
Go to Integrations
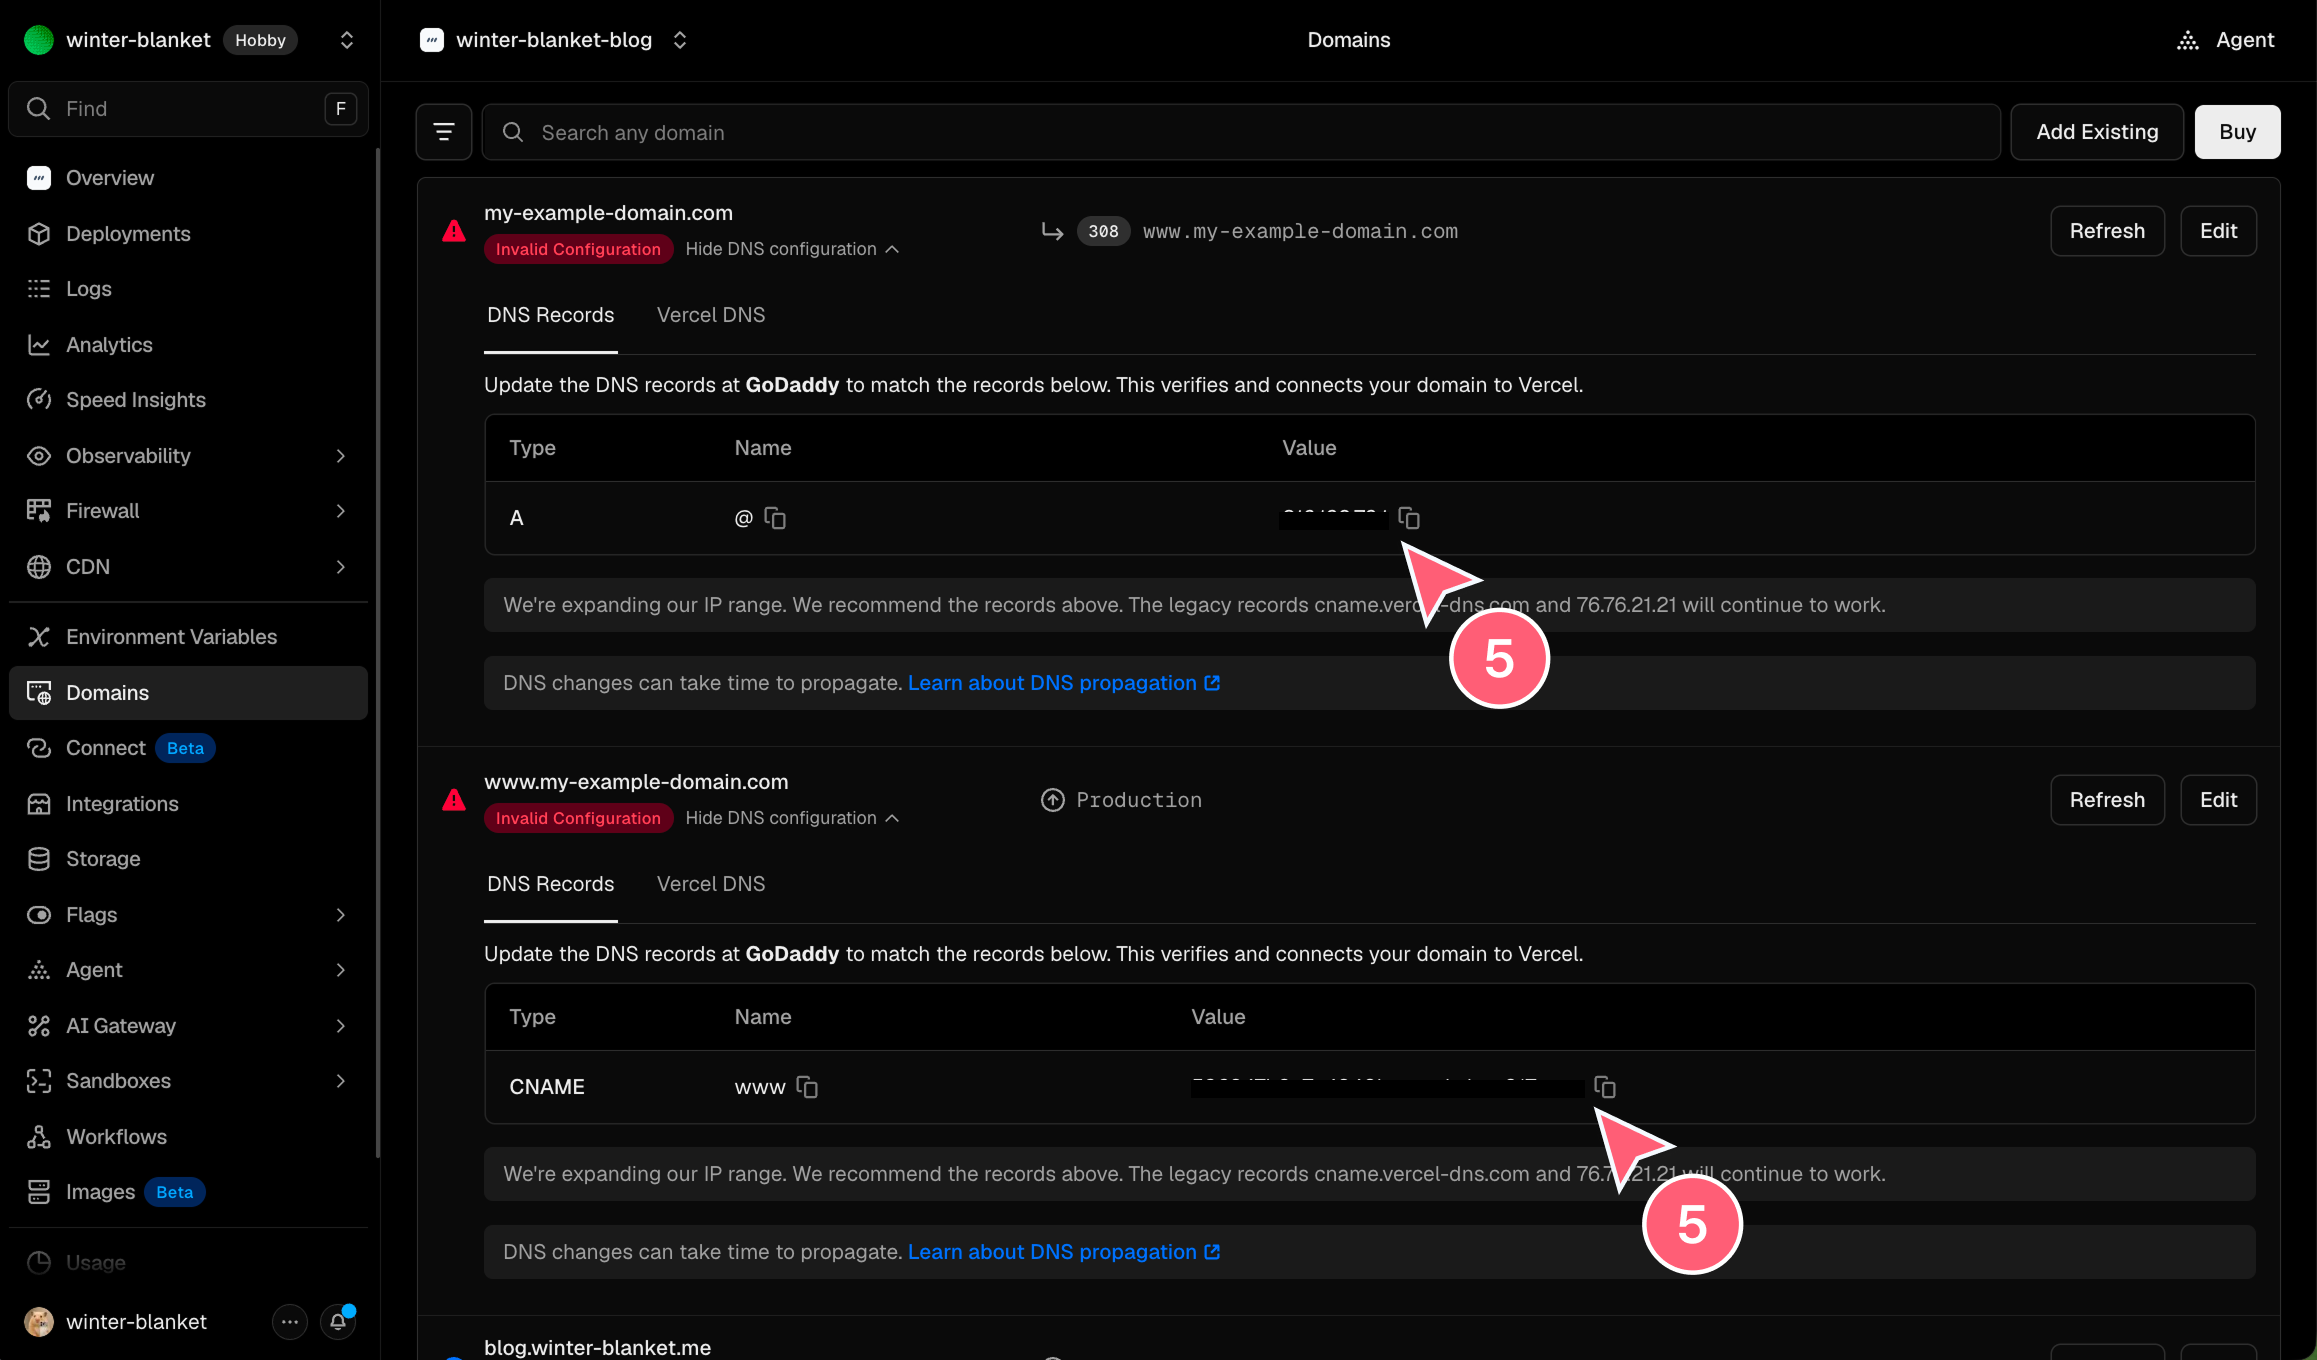(x=188, y=804)
